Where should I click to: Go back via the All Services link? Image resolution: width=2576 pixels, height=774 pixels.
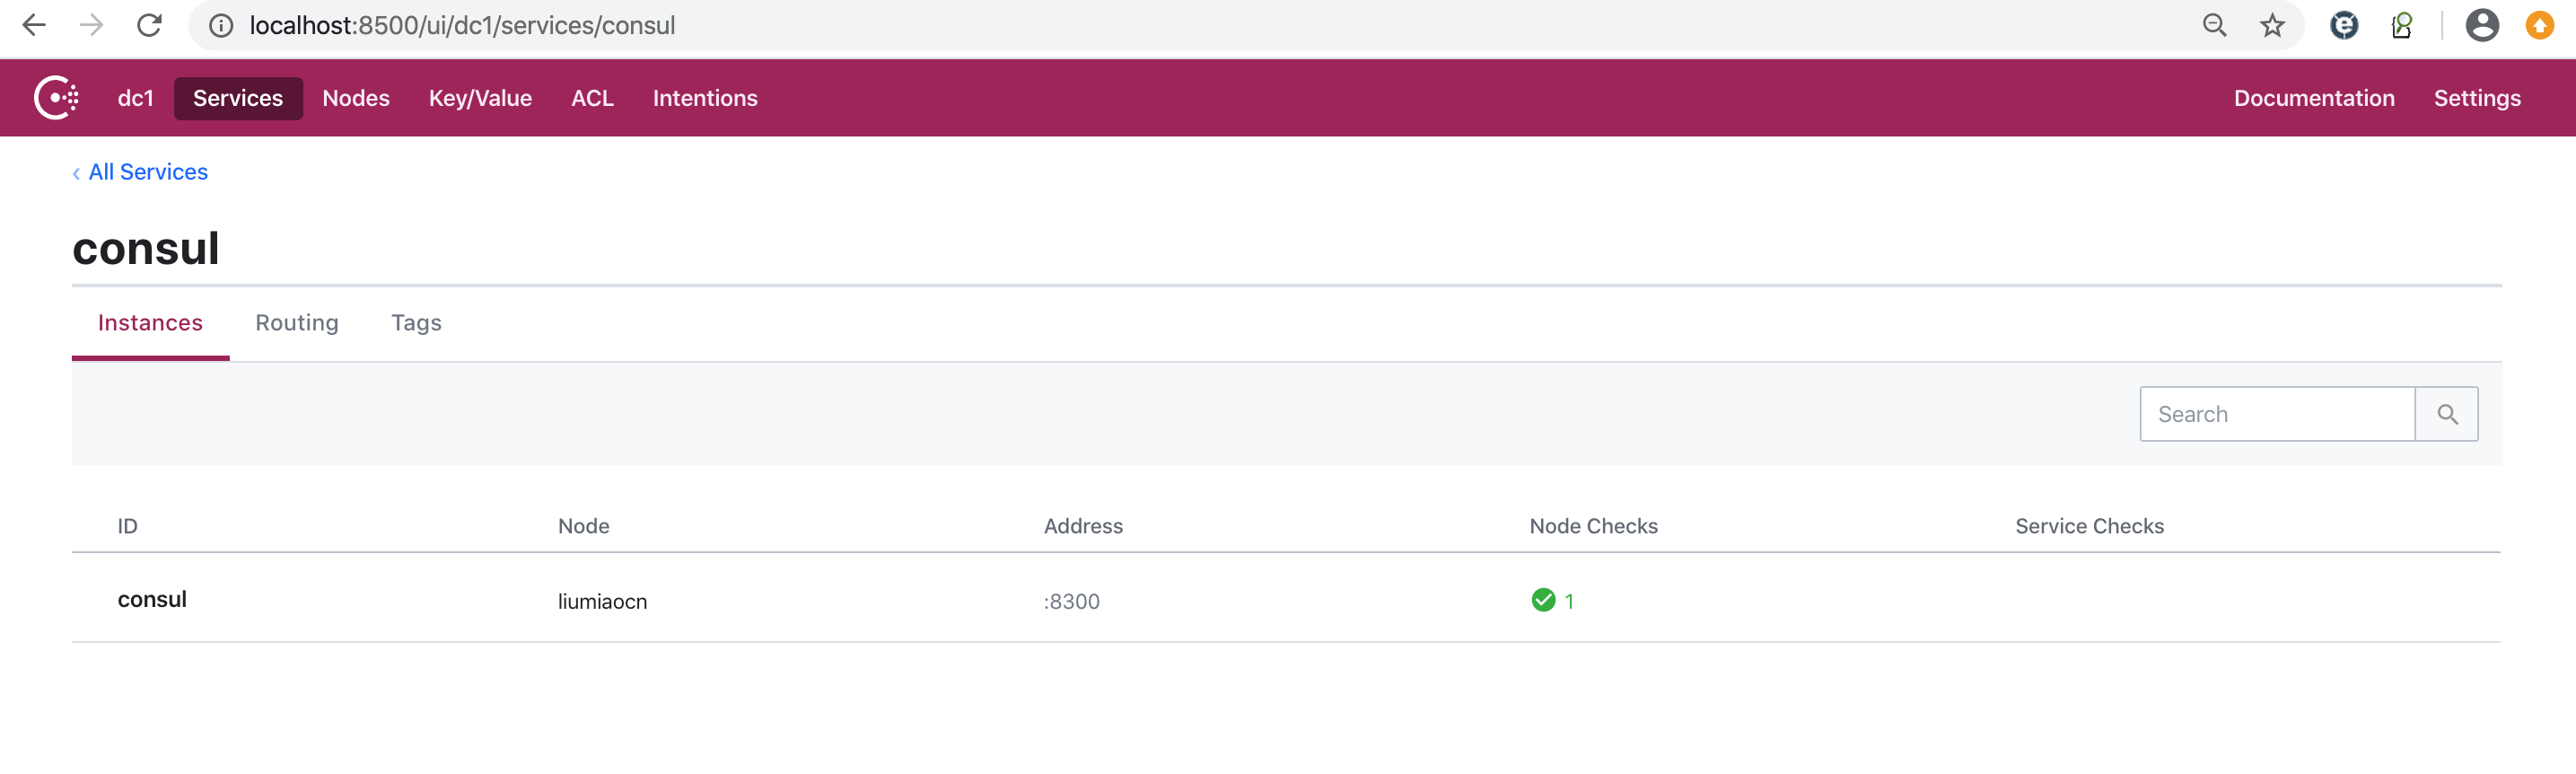coord(147,171)
